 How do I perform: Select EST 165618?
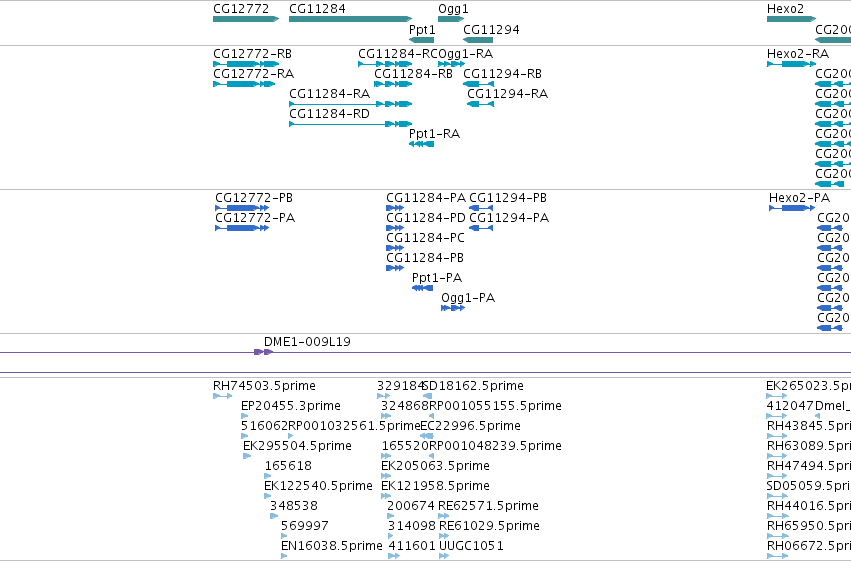click(268, 476)
